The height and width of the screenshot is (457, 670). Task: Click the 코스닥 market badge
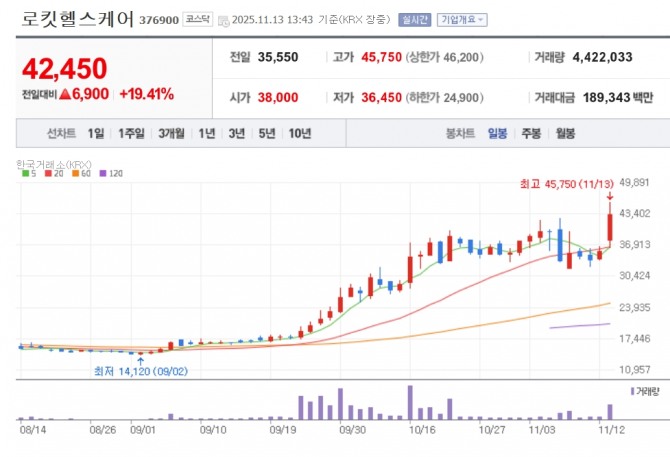pos(197,19)
